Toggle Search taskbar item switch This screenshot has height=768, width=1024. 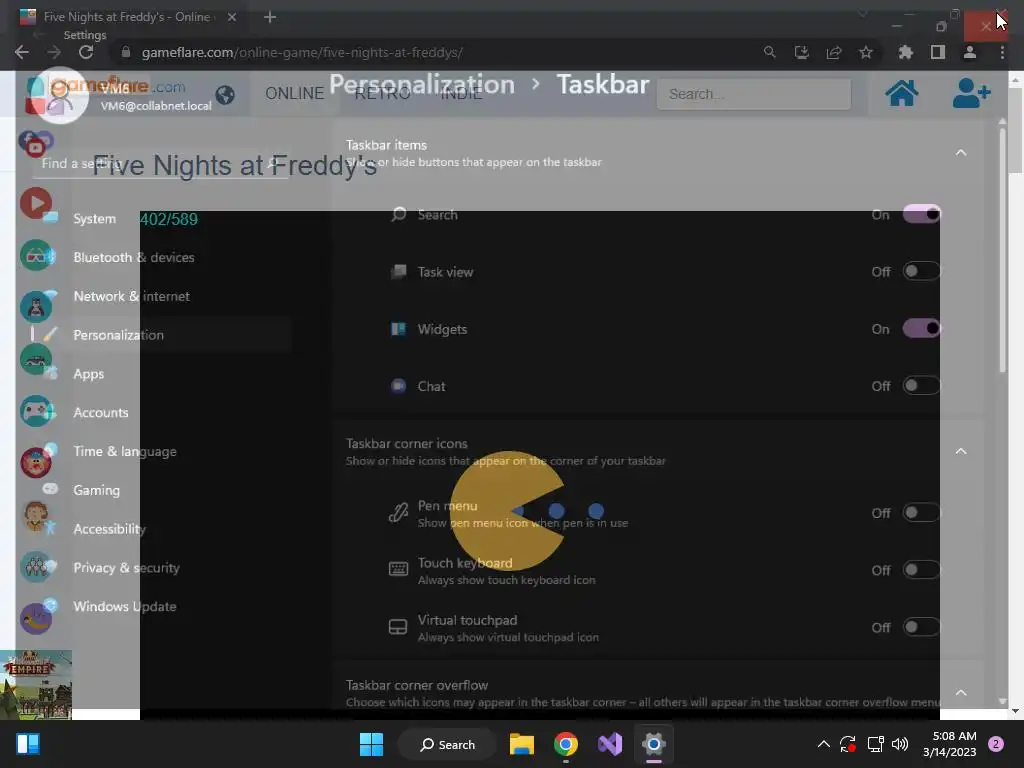pos(921,214)
